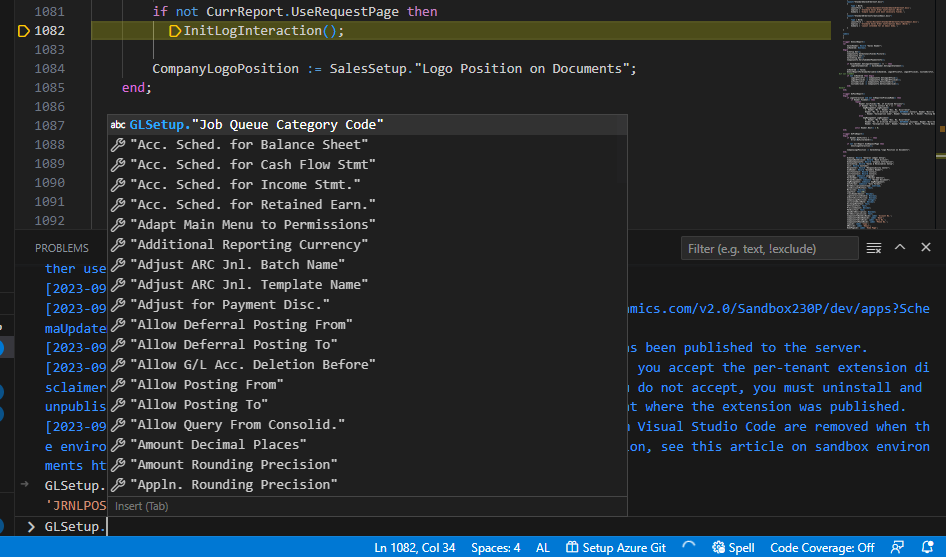
Task: Open go-to-line via Ln 1082, Col 34
Action: 414,547
